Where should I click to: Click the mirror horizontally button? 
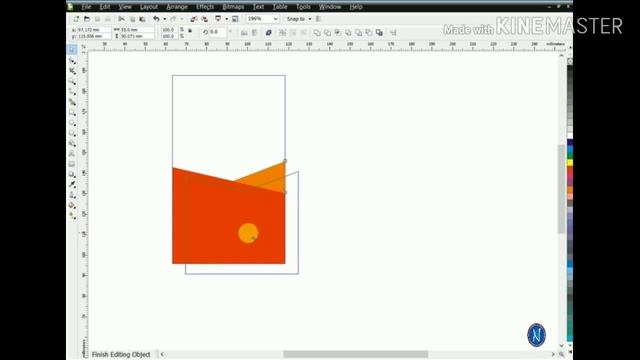[x=244, y=33]
